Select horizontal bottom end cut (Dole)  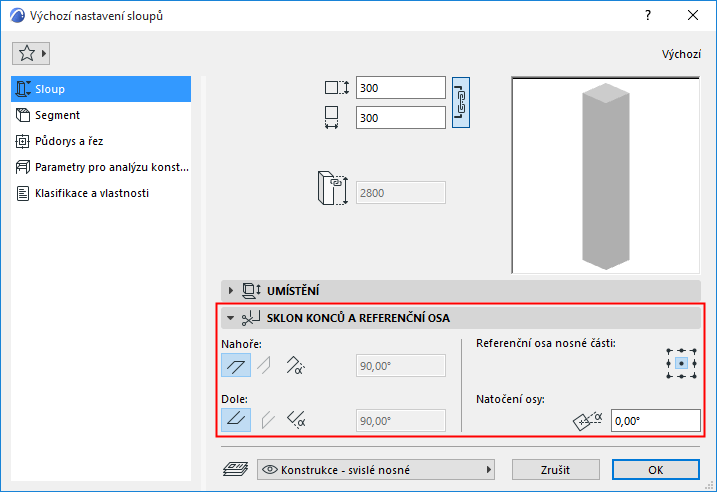click(x=236, y=420)
